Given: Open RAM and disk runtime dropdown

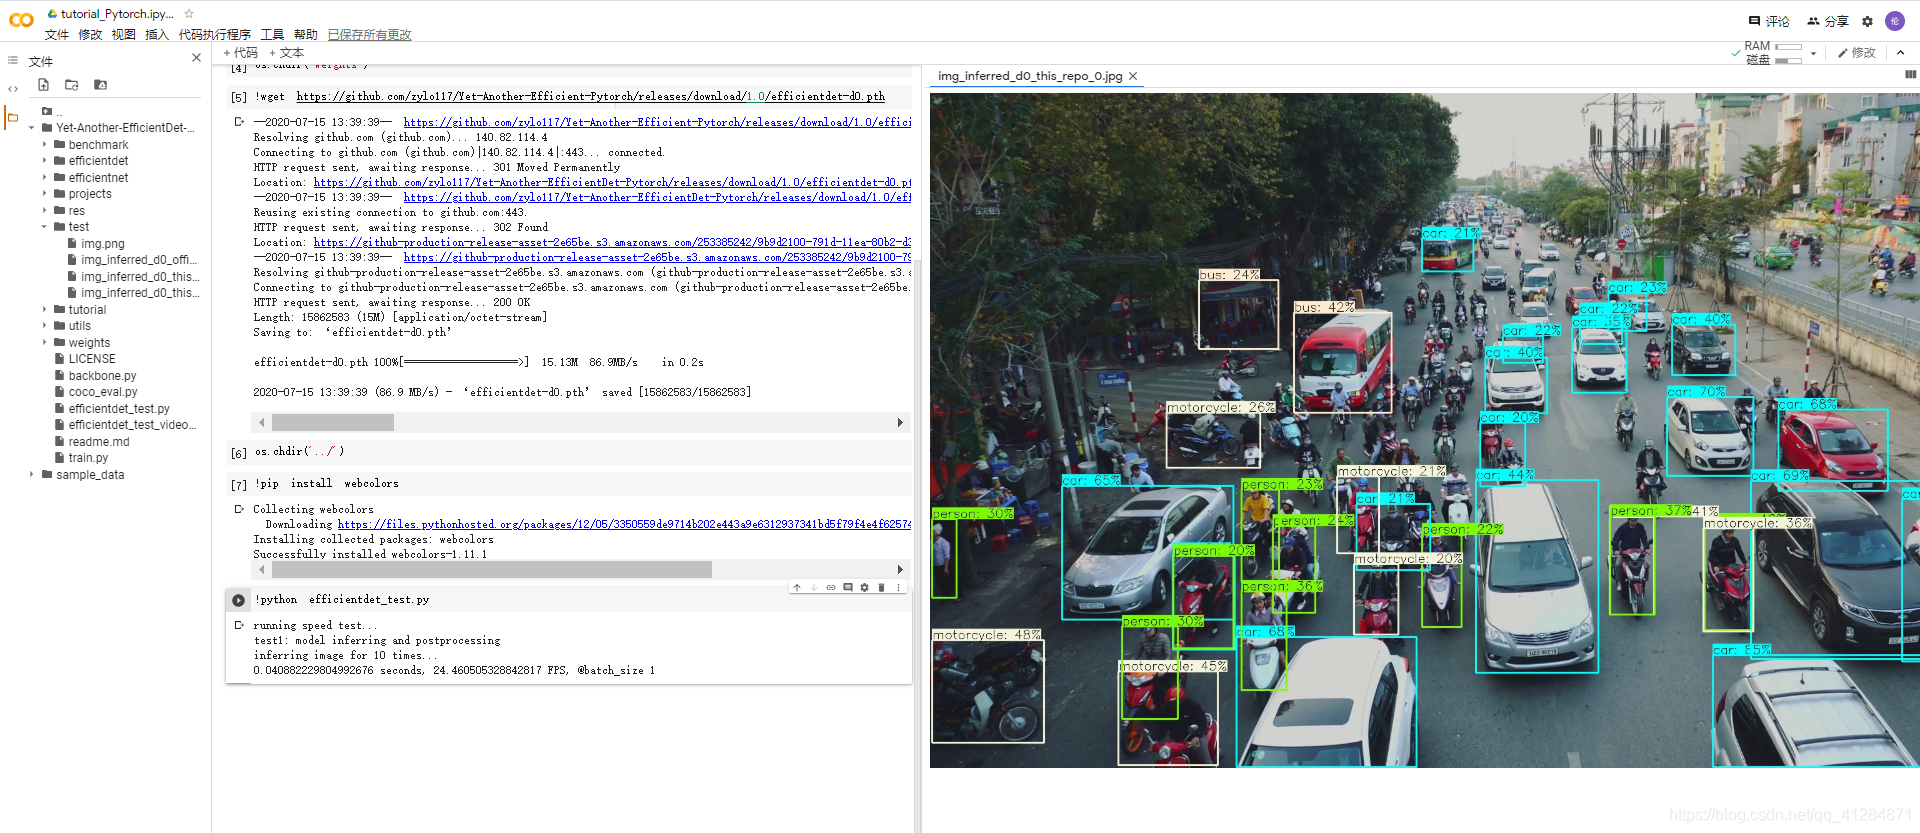Looking at the screenshot, I should click(x=1813, y=53).
